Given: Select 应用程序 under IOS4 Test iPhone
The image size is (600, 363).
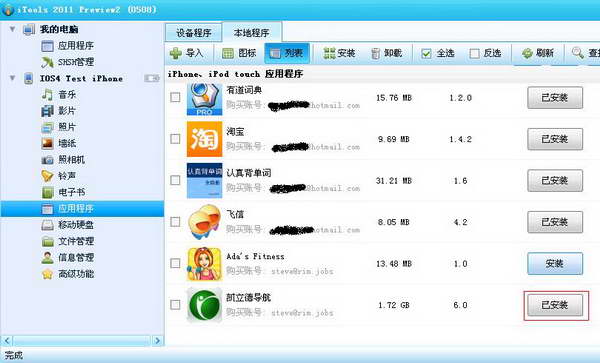Looking at the screenshot, I should coord(82,208).
